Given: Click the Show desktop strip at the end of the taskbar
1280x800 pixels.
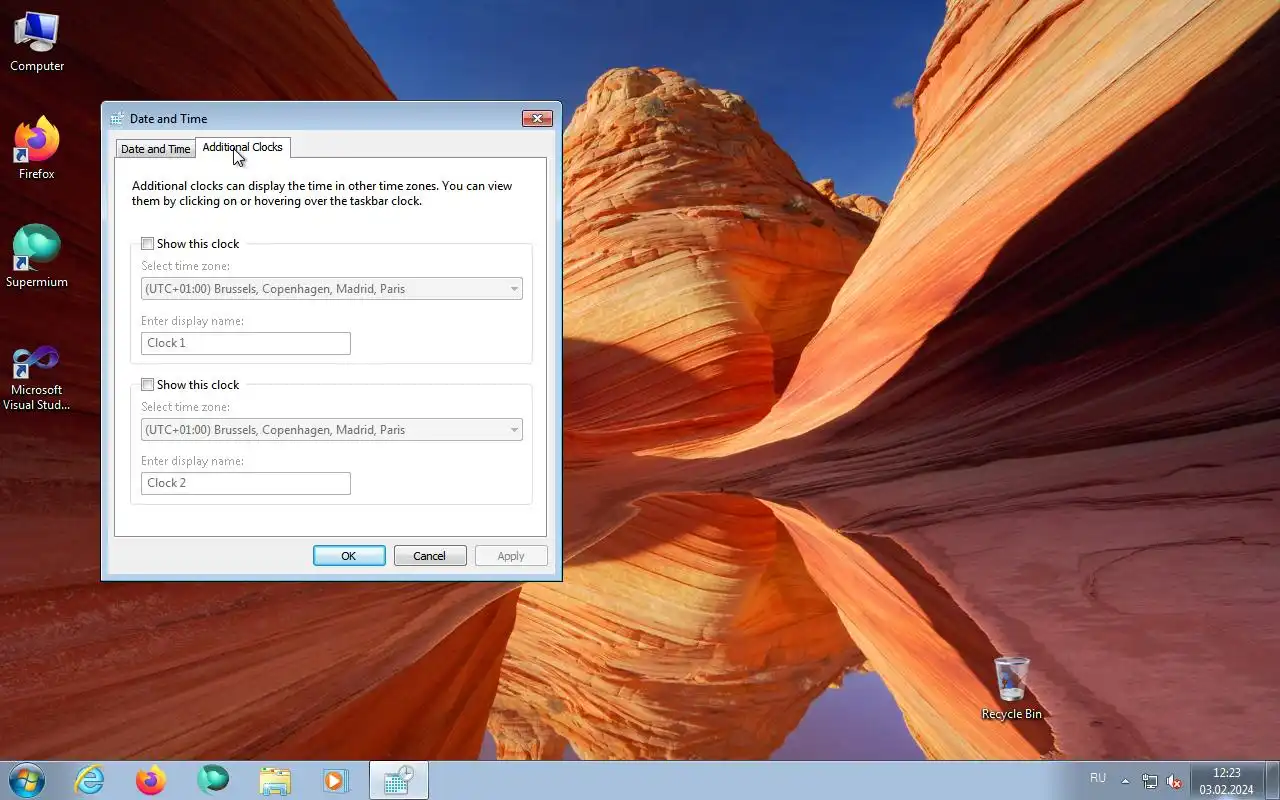Looking at the screenshot, I should coord(1272,780).
